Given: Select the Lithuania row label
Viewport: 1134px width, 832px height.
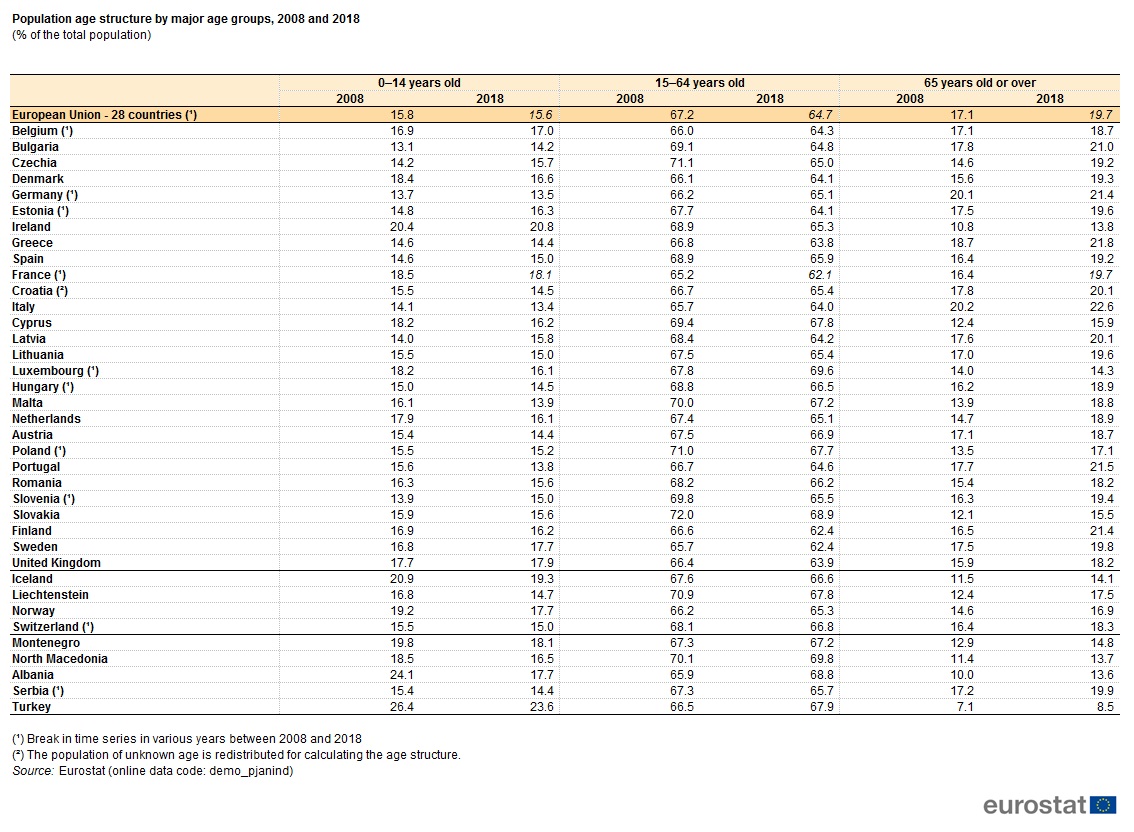Looking at the screenshot, I should pos(38,355).
